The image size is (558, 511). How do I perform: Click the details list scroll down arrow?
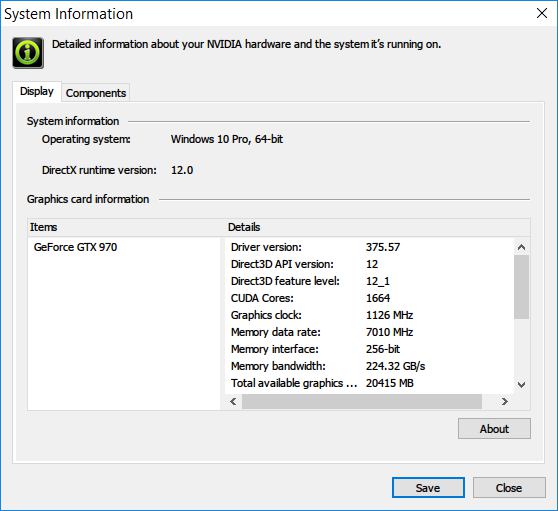[522, 384]
